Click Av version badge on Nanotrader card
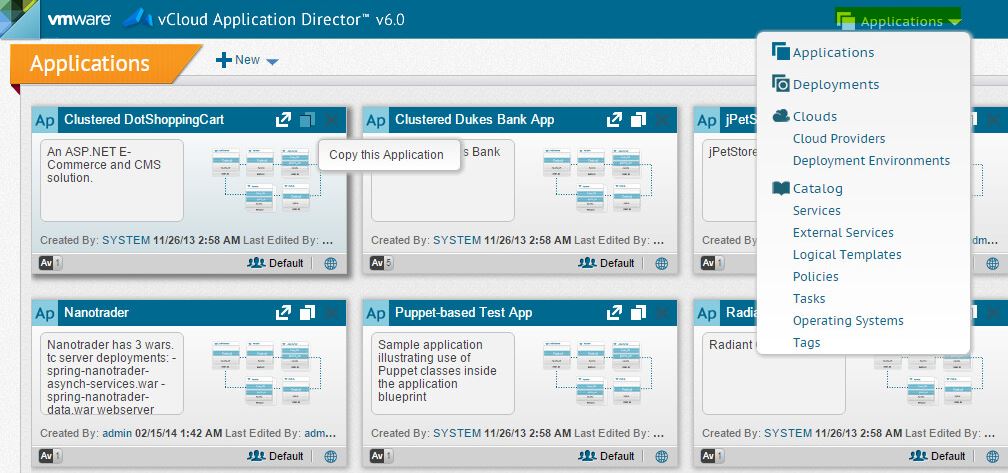 50,456
